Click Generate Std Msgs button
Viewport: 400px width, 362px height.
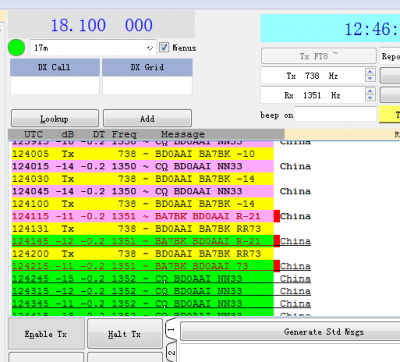tap(290, 332)
